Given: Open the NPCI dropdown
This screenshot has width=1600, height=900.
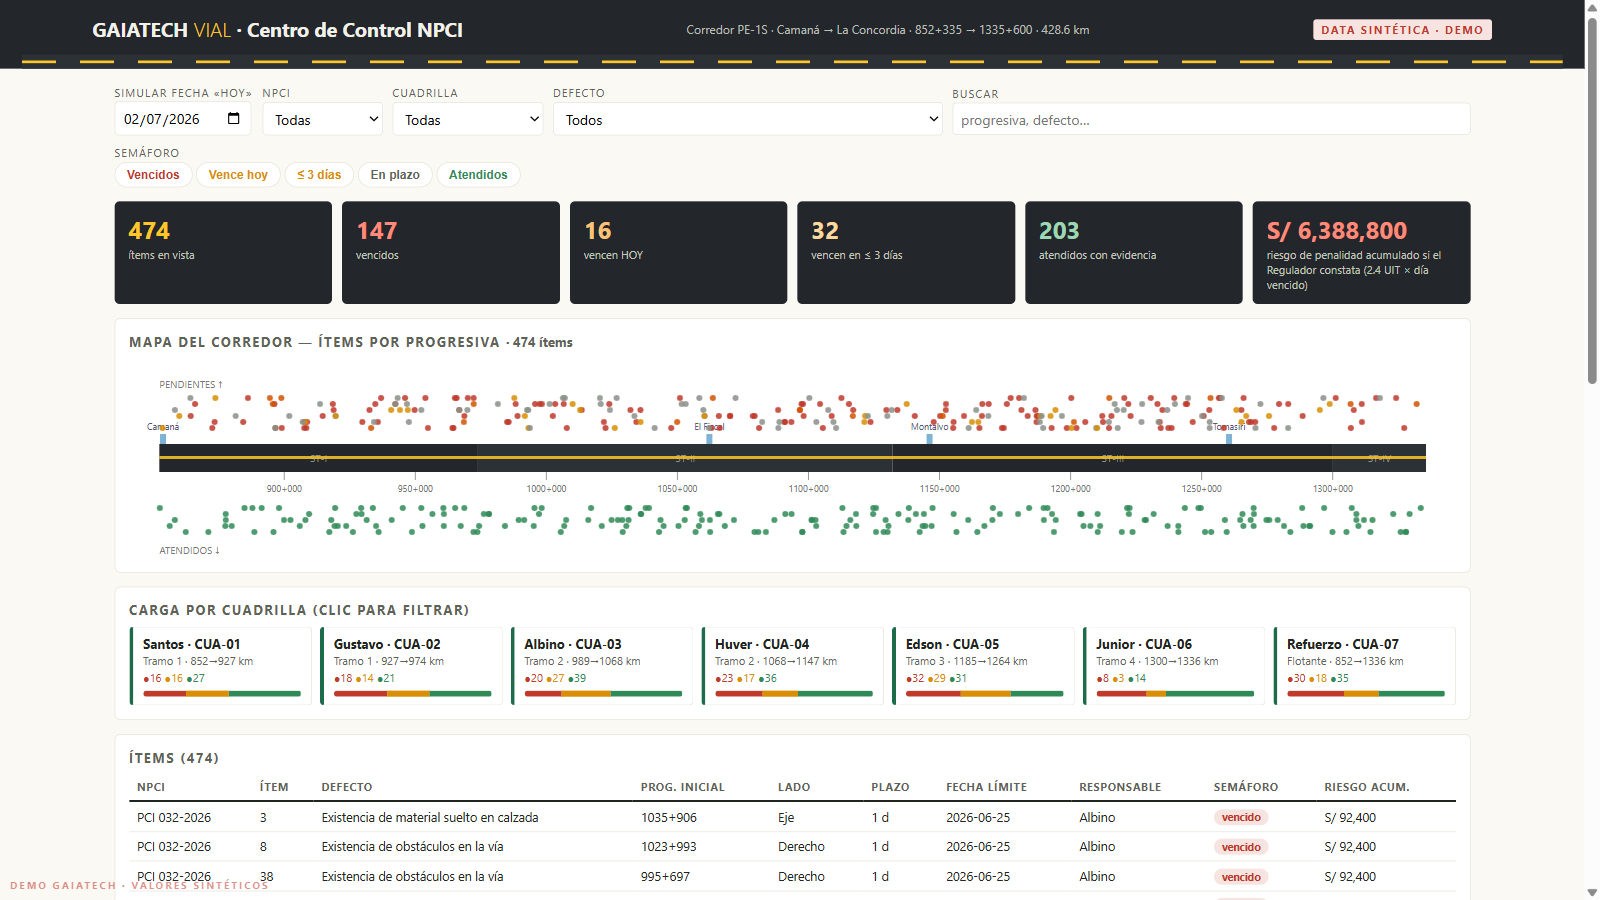Looking at the screenshot, I should [x=323, y=119].
